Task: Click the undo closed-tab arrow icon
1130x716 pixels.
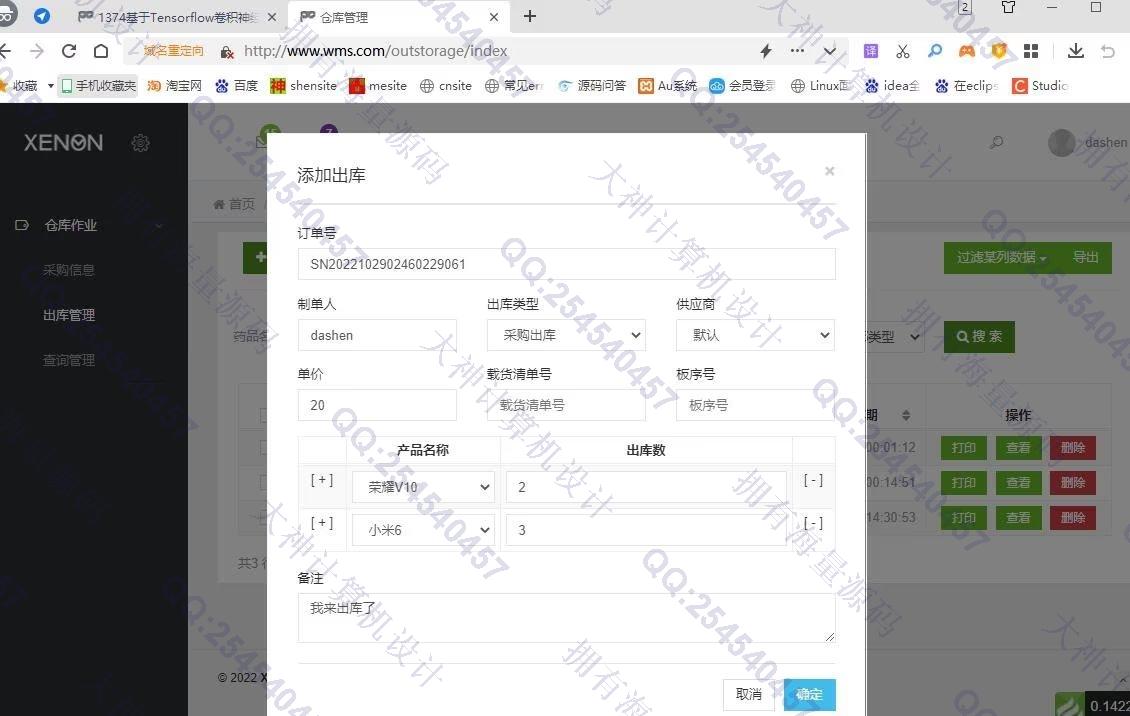Action: 1108,51
